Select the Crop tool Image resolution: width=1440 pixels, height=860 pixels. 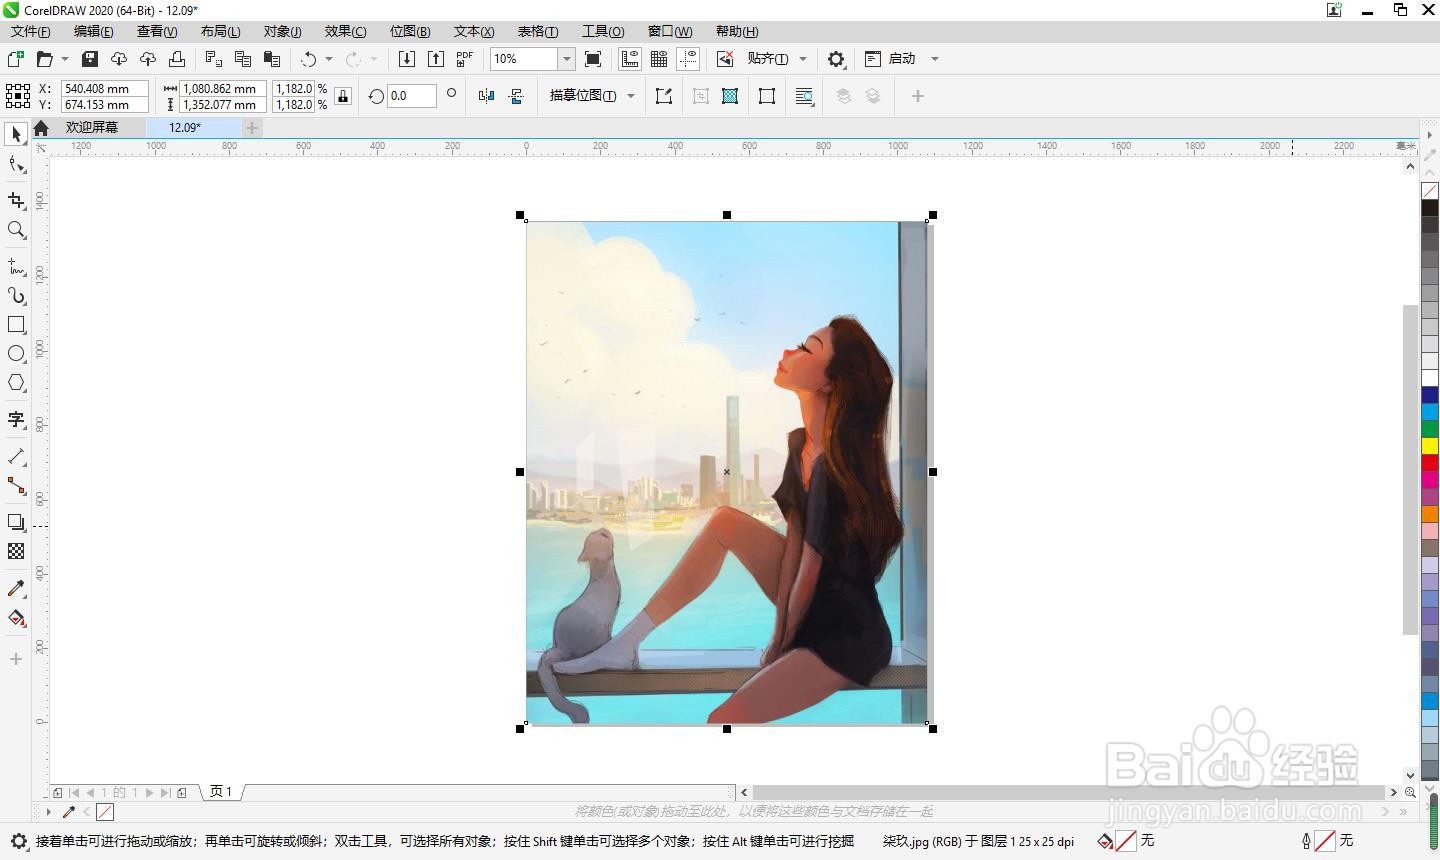[16, 200]
